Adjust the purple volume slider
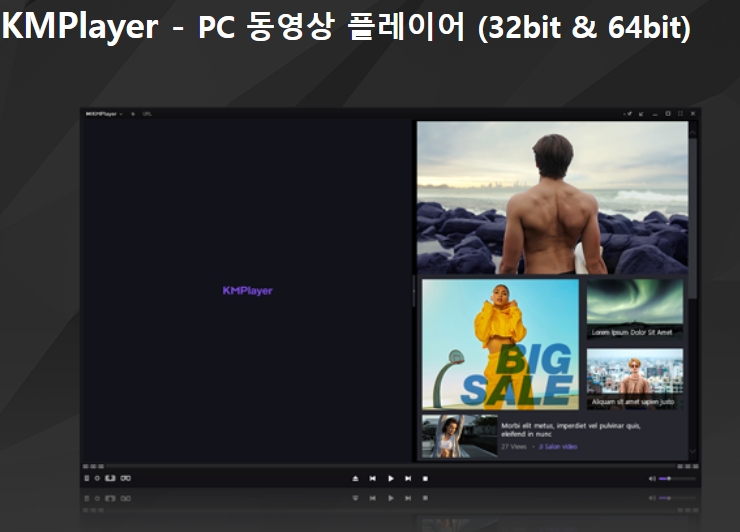 coord(677,479)
